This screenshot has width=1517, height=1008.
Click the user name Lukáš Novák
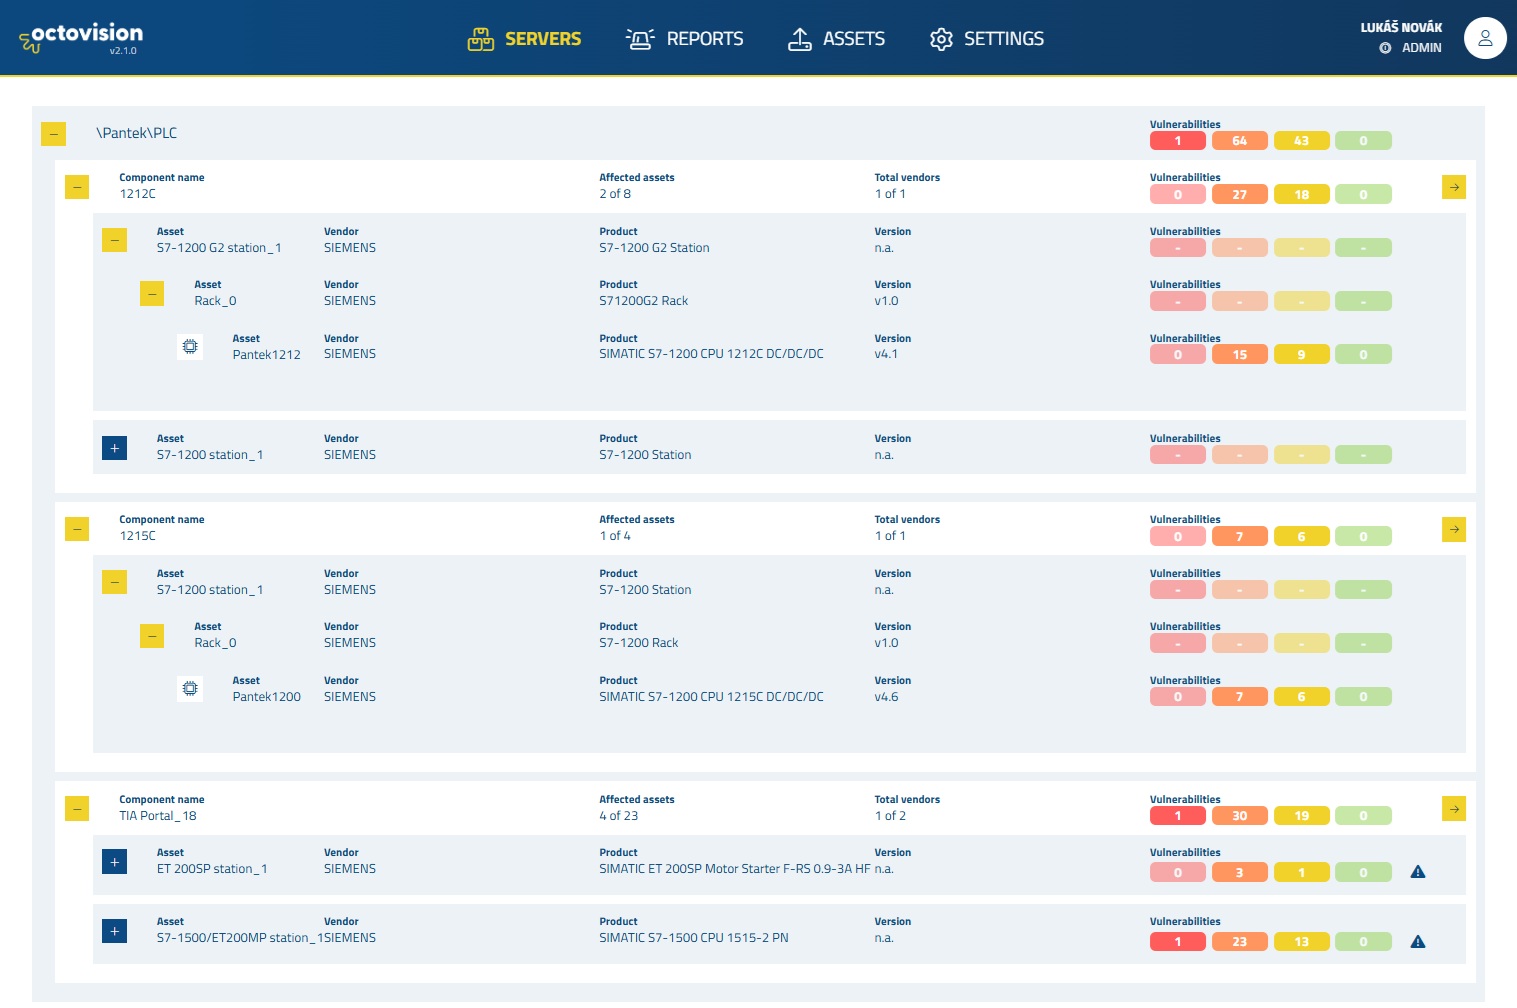(1401, 28)
